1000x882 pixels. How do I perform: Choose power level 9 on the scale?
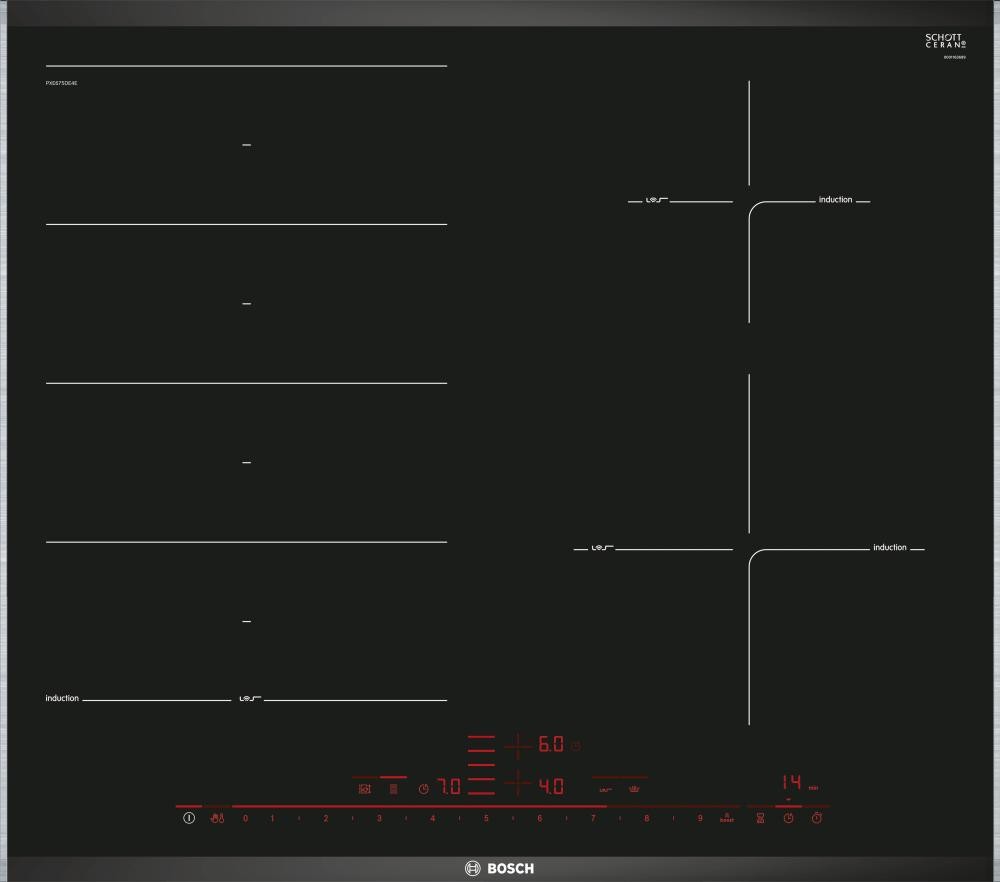pos(700,818)
